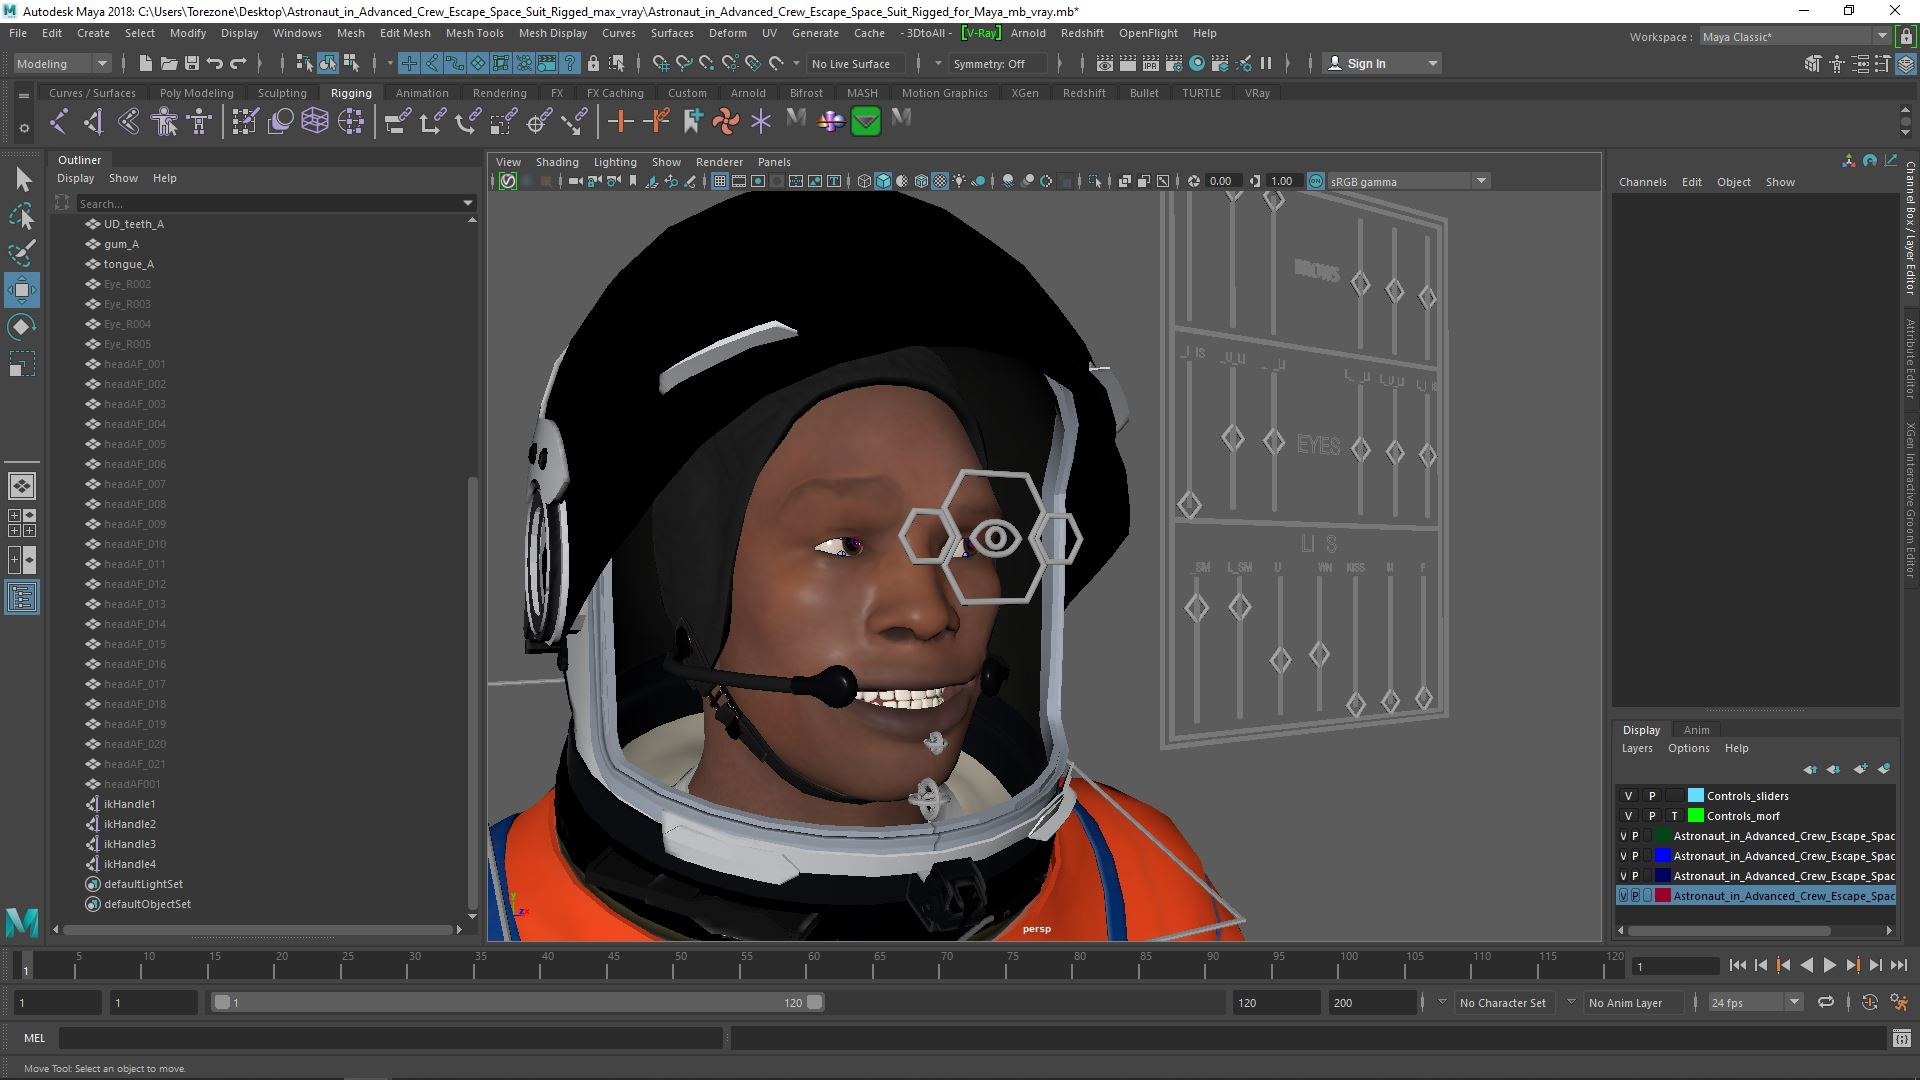This screenshot has width=1920, height=1080.
Task: Toggle the T display type of Controls_morf
Action: click(x=1674, y=816)
